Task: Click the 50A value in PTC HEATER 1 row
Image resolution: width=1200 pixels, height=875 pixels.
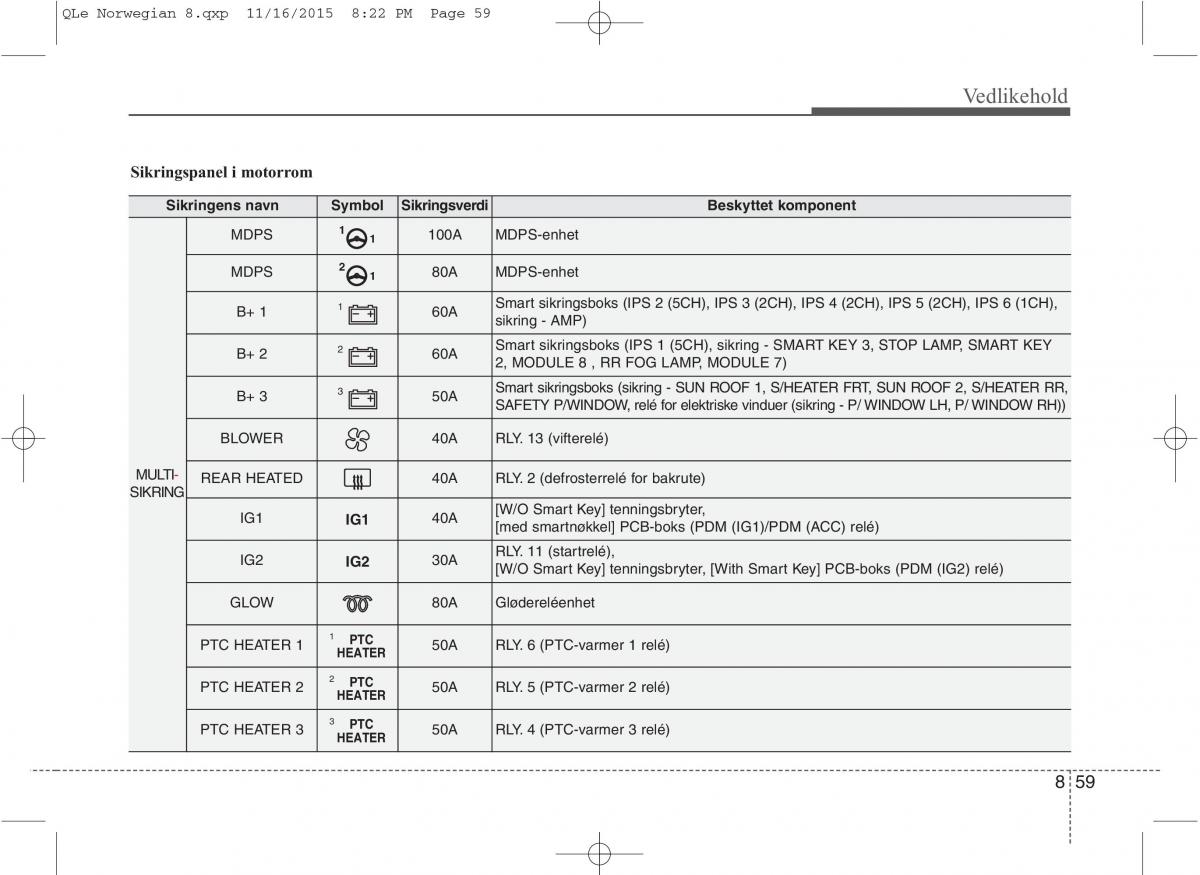Action: coord(445,645)
